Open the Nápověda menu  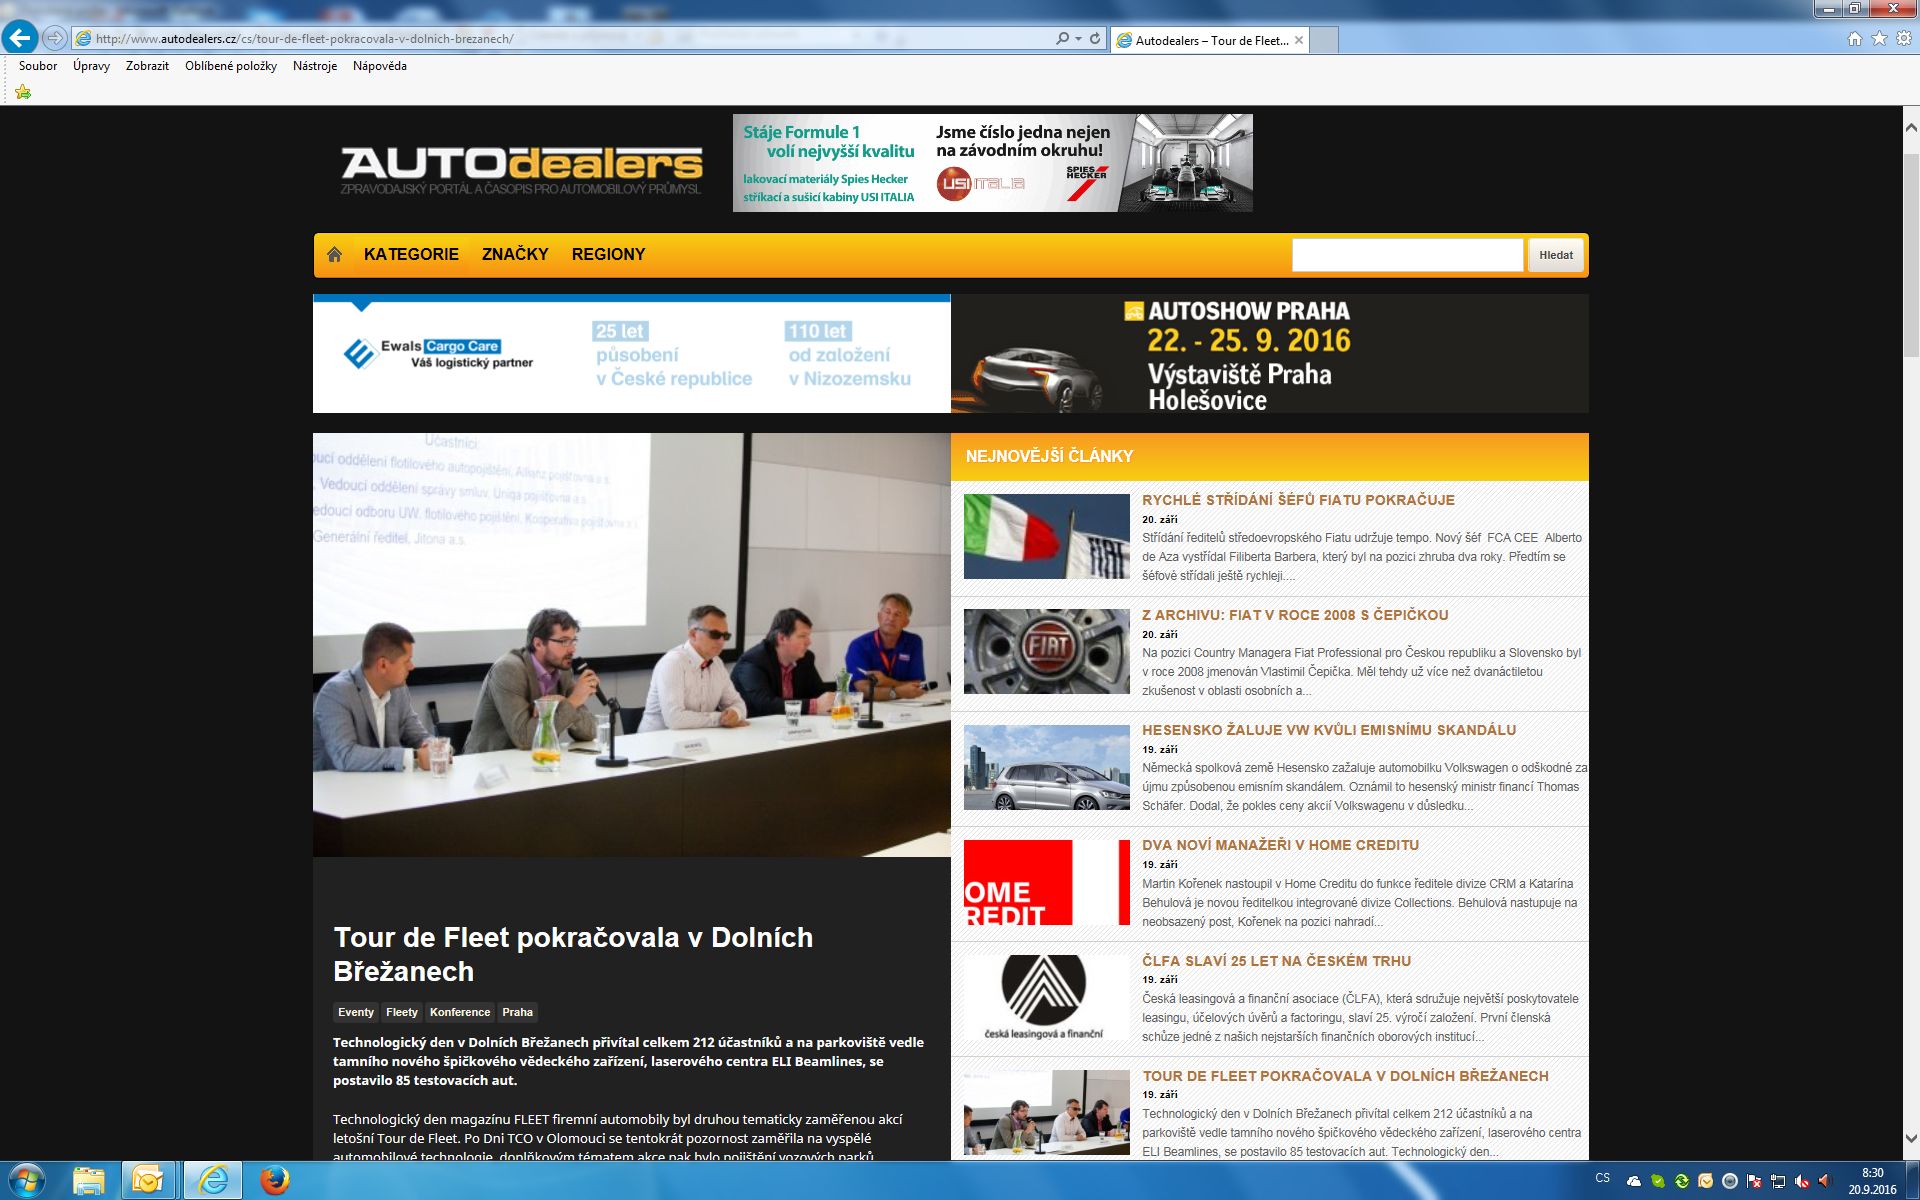pyautogui.click(x=380, y=66)
